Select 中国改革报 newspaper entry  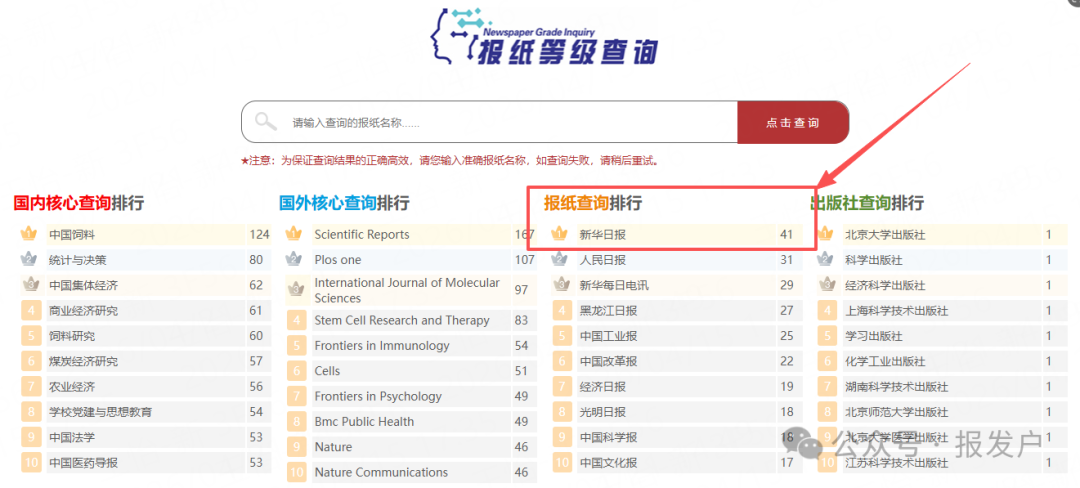click(608, 361)
